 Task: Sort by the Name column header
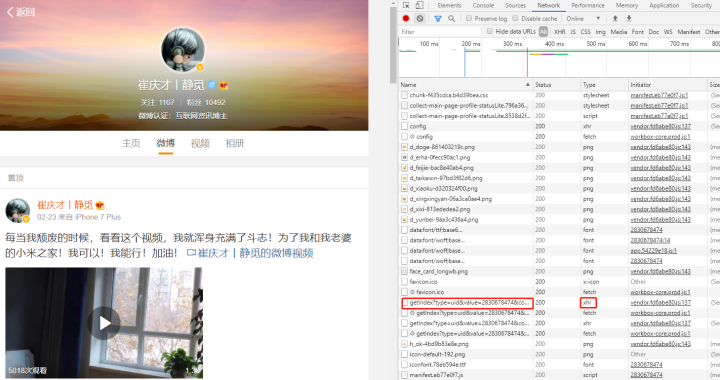coord(465,85)
